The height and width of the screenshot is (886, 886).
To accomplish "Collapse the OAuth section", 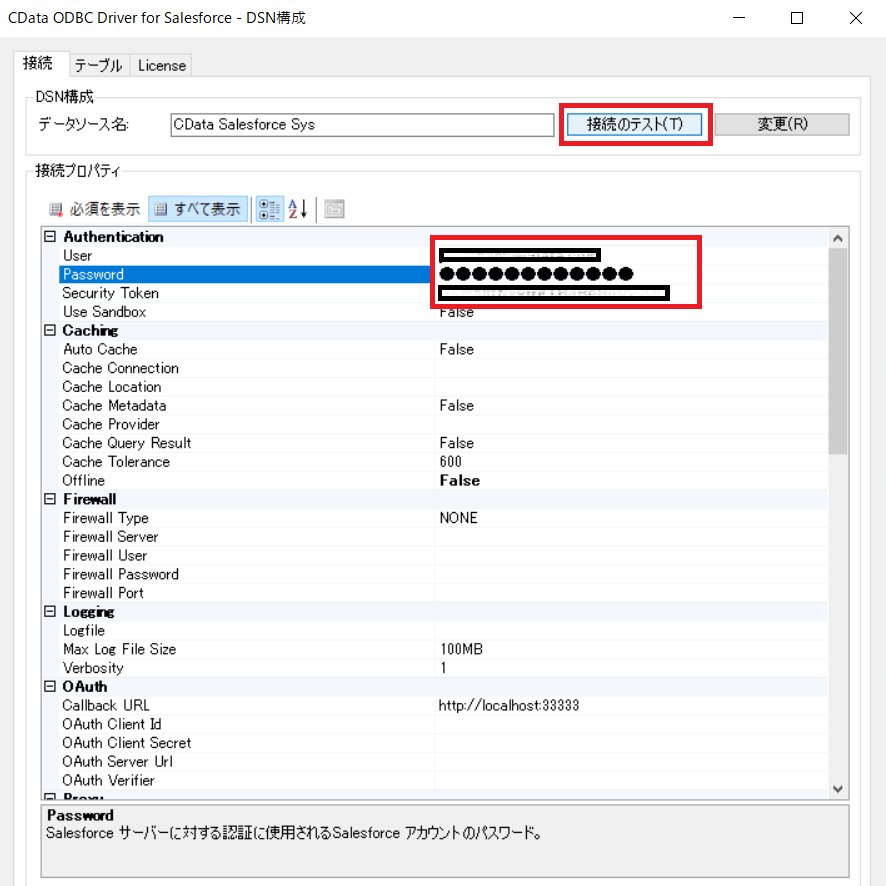I will [48, 686].
